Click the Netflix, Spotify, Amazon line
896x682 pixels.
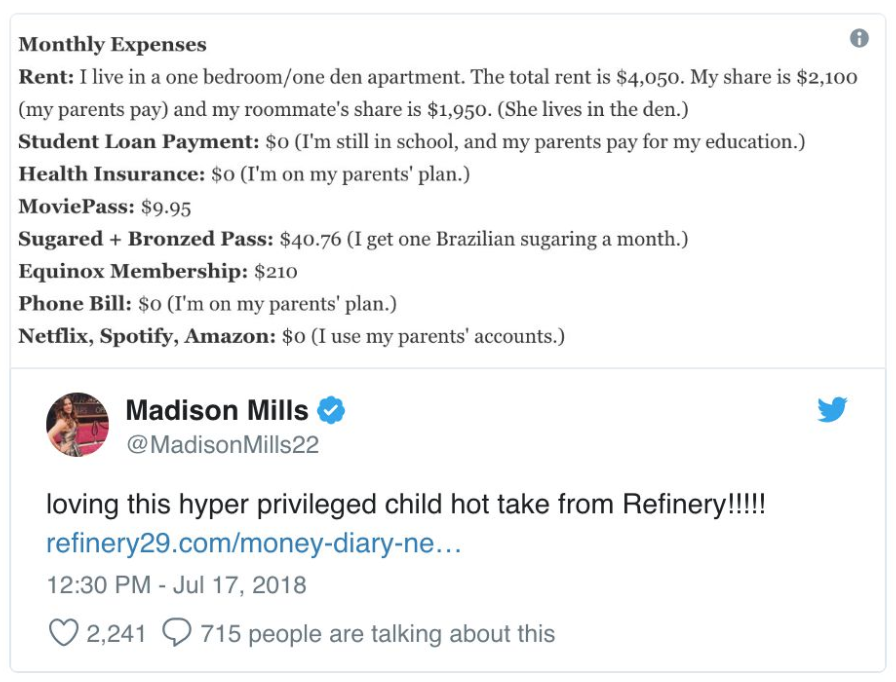(291, 336)
